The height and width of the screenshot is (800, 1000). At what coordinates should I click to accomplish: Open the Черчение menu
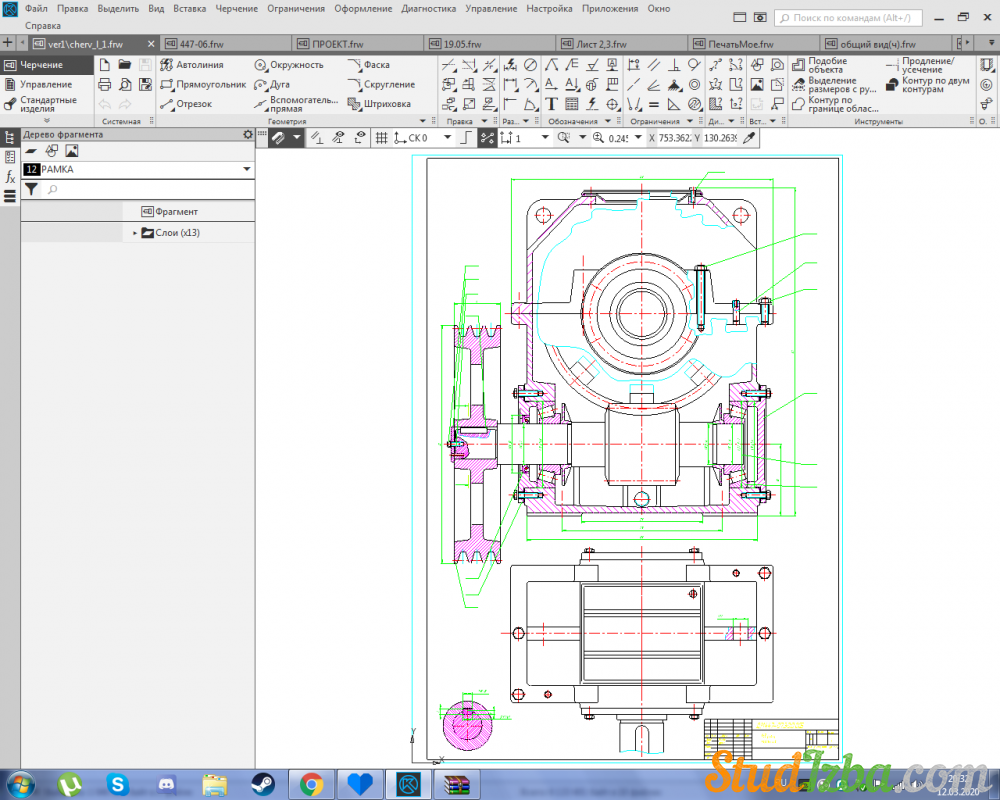[236, 8]
